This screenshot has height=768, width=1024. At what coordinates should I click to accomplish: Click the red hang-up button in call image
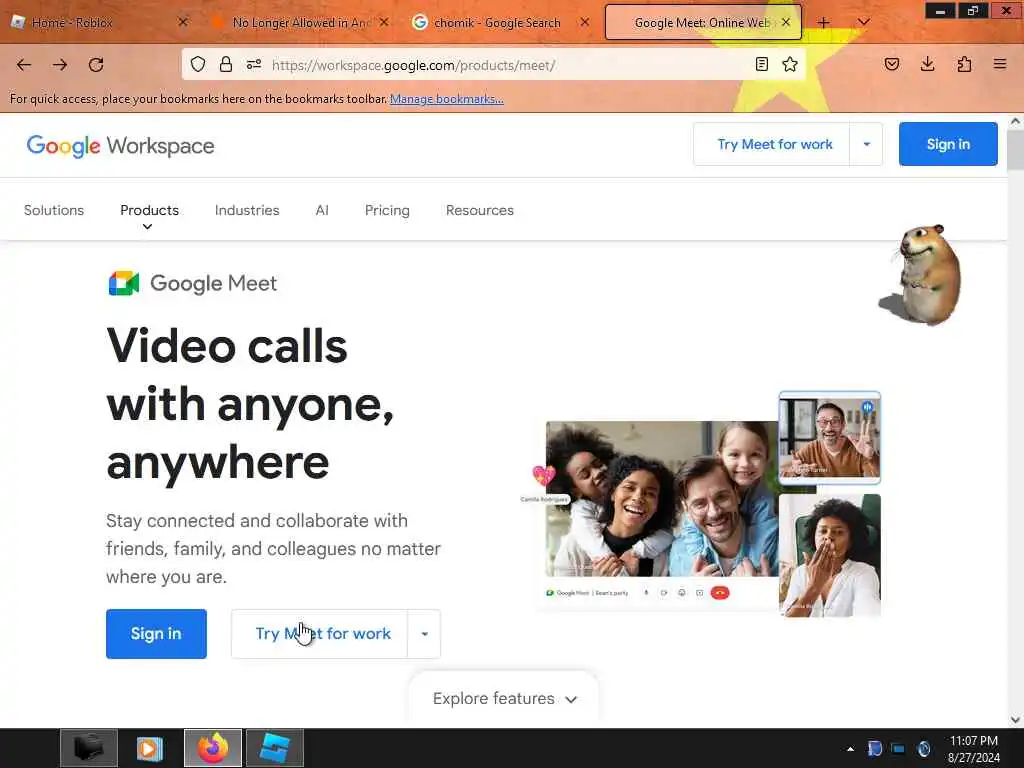720,593
